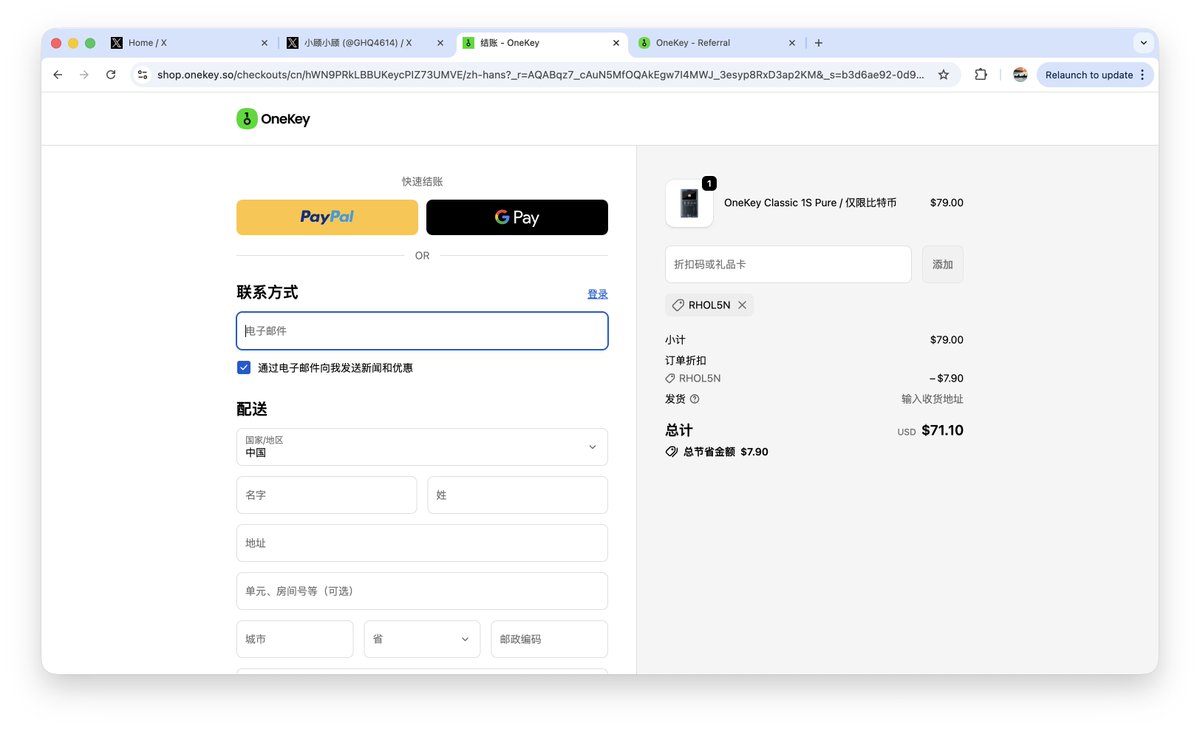Click the 地址 address field
Image resolution: width=1200 pixels, height=729 pixels.
[422, 543]
